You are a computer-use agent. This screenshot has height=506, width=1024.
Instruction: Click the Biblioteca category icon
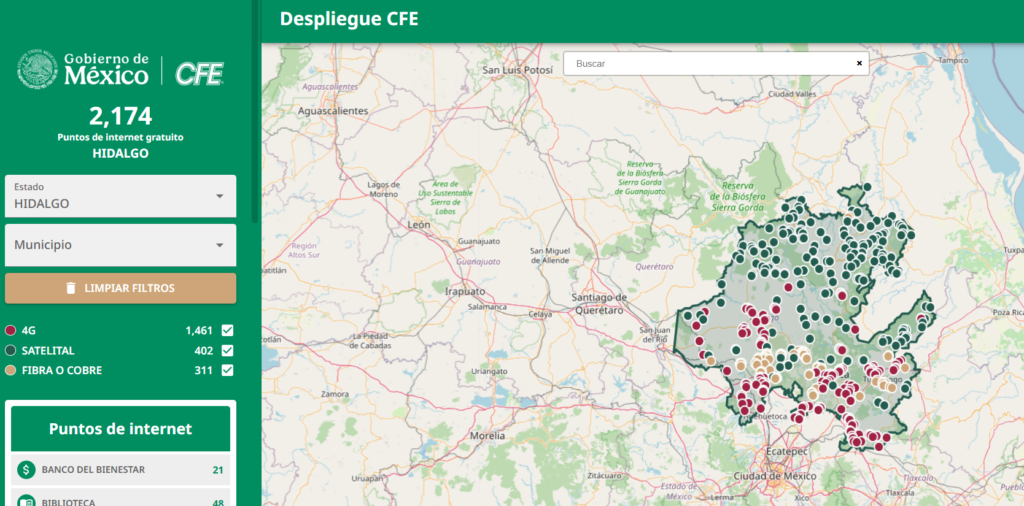[x=27, y=500]
